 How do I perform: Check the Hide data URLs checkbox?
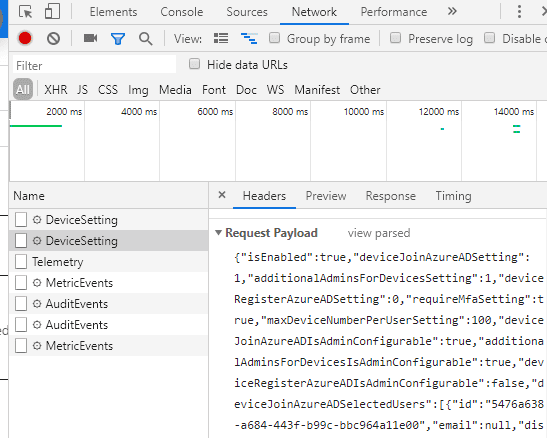[x=194, y=64]
